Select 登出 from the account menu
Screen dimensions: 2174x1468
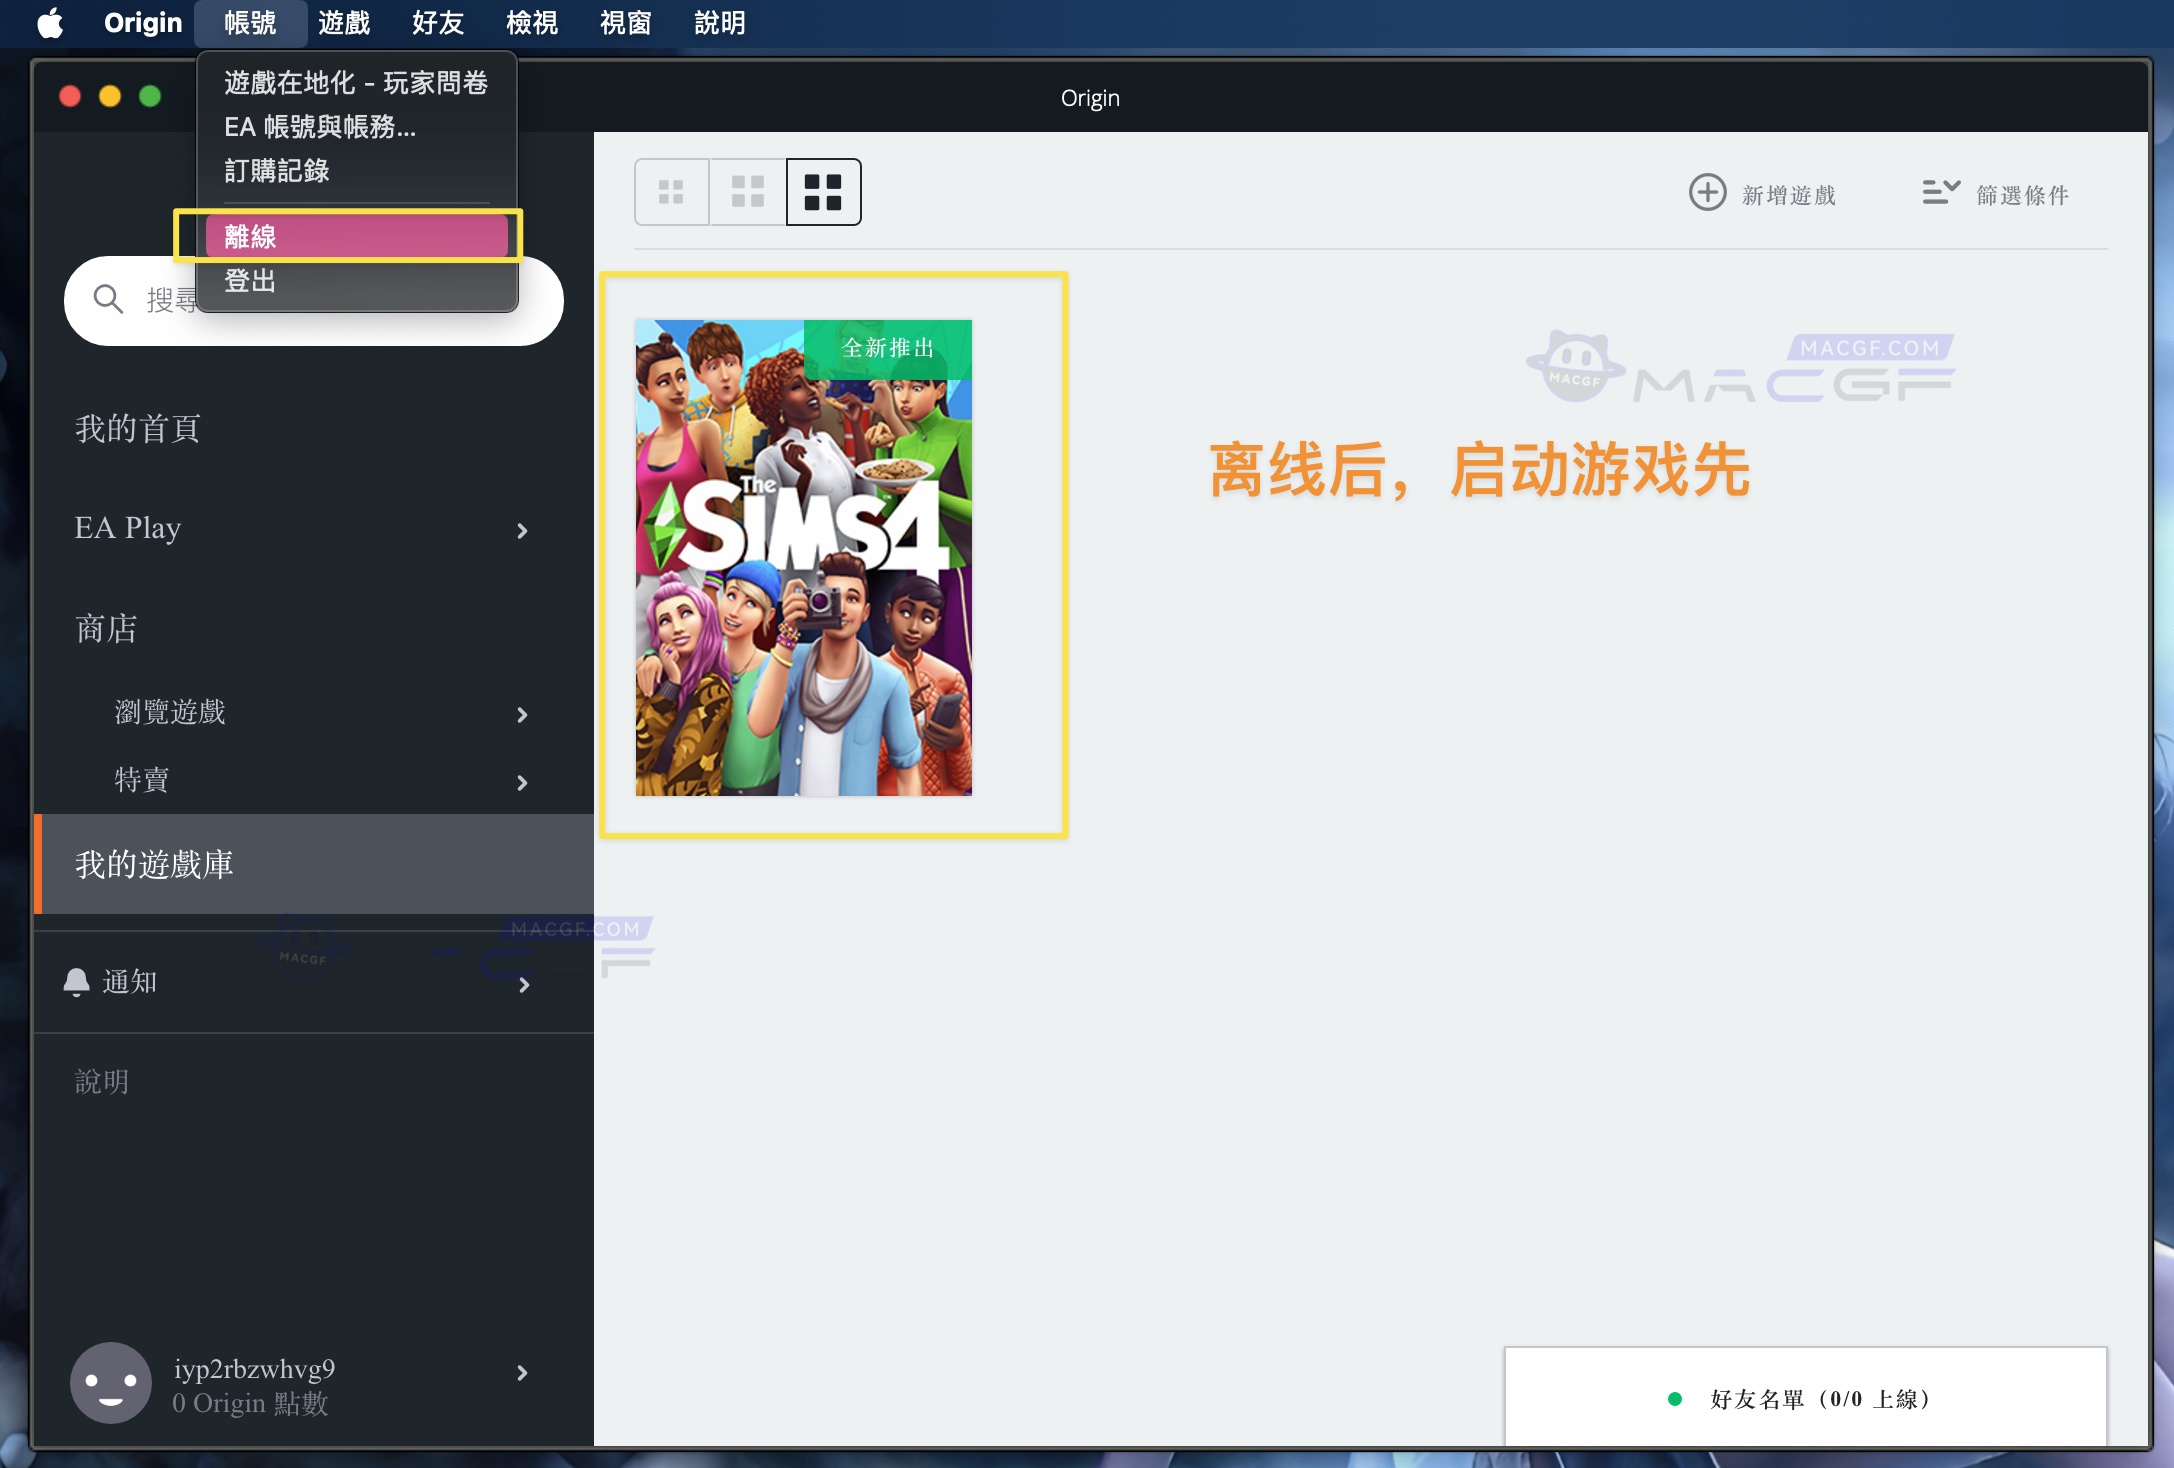(247, 281)
